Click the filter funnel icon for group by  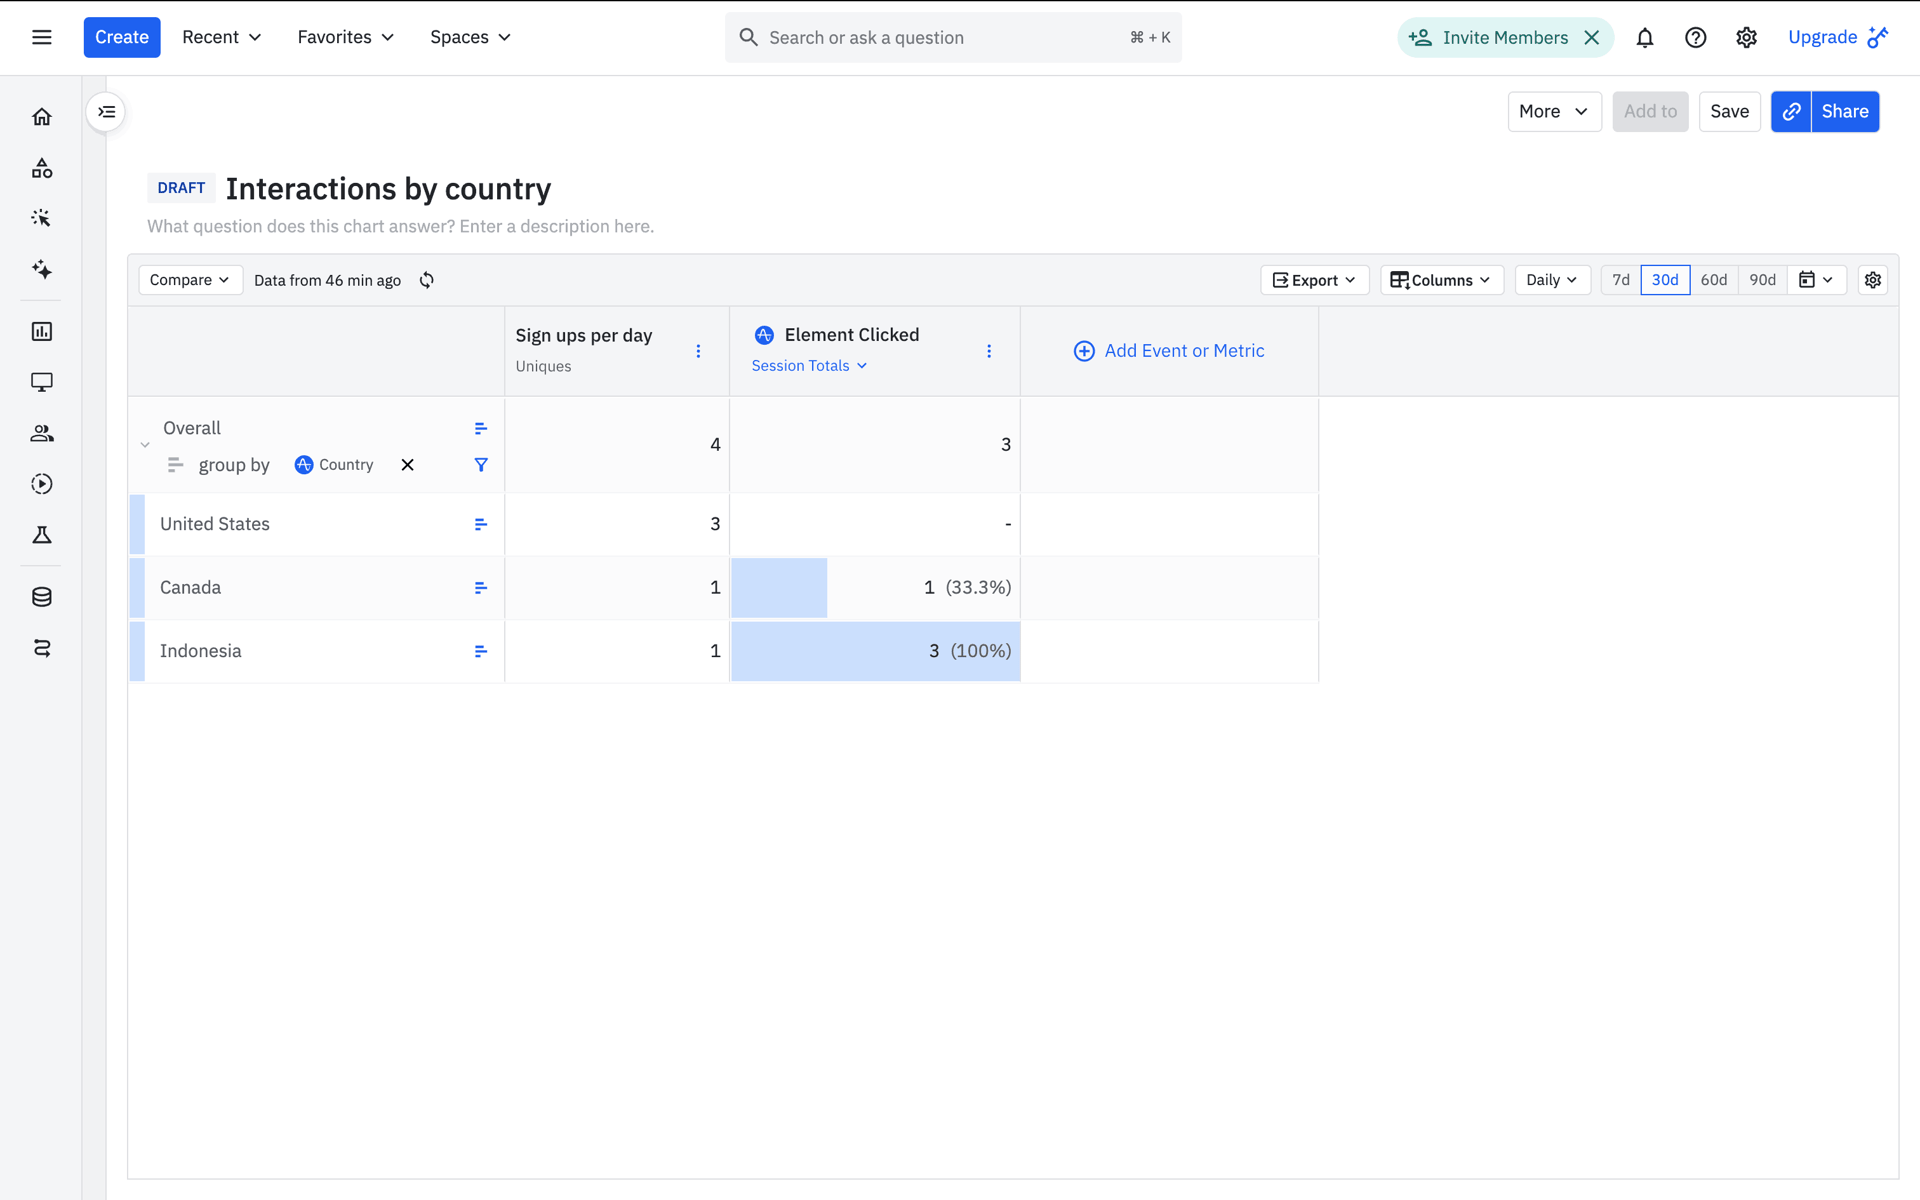click(481, 465)
